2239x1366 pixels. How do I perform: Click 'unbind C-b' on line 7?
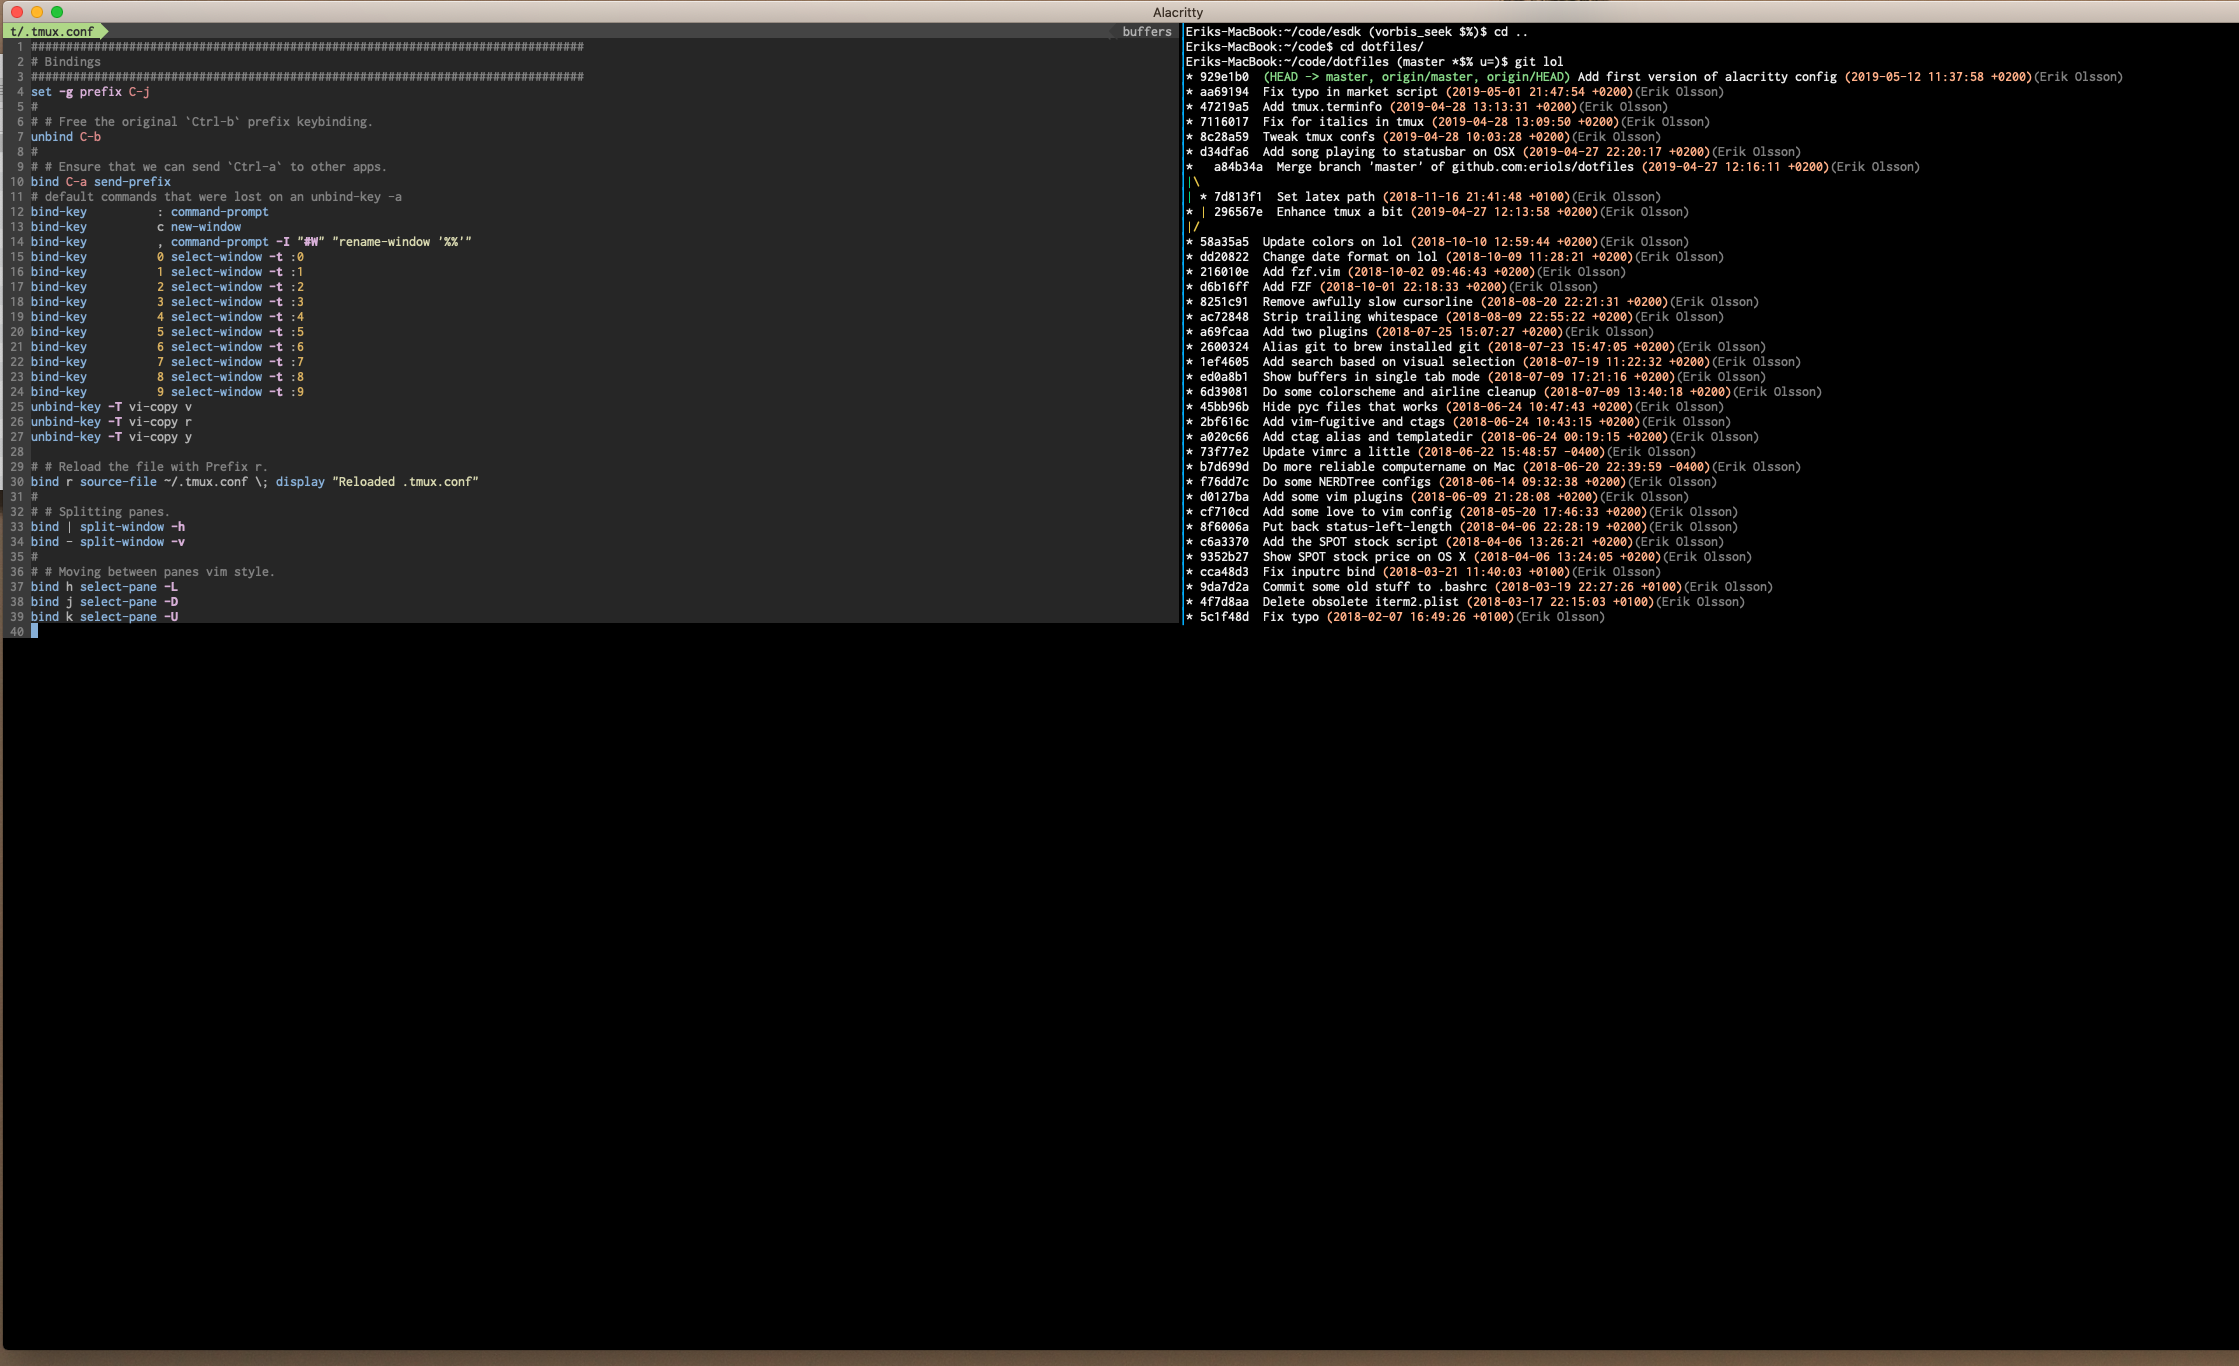[65, 136]
